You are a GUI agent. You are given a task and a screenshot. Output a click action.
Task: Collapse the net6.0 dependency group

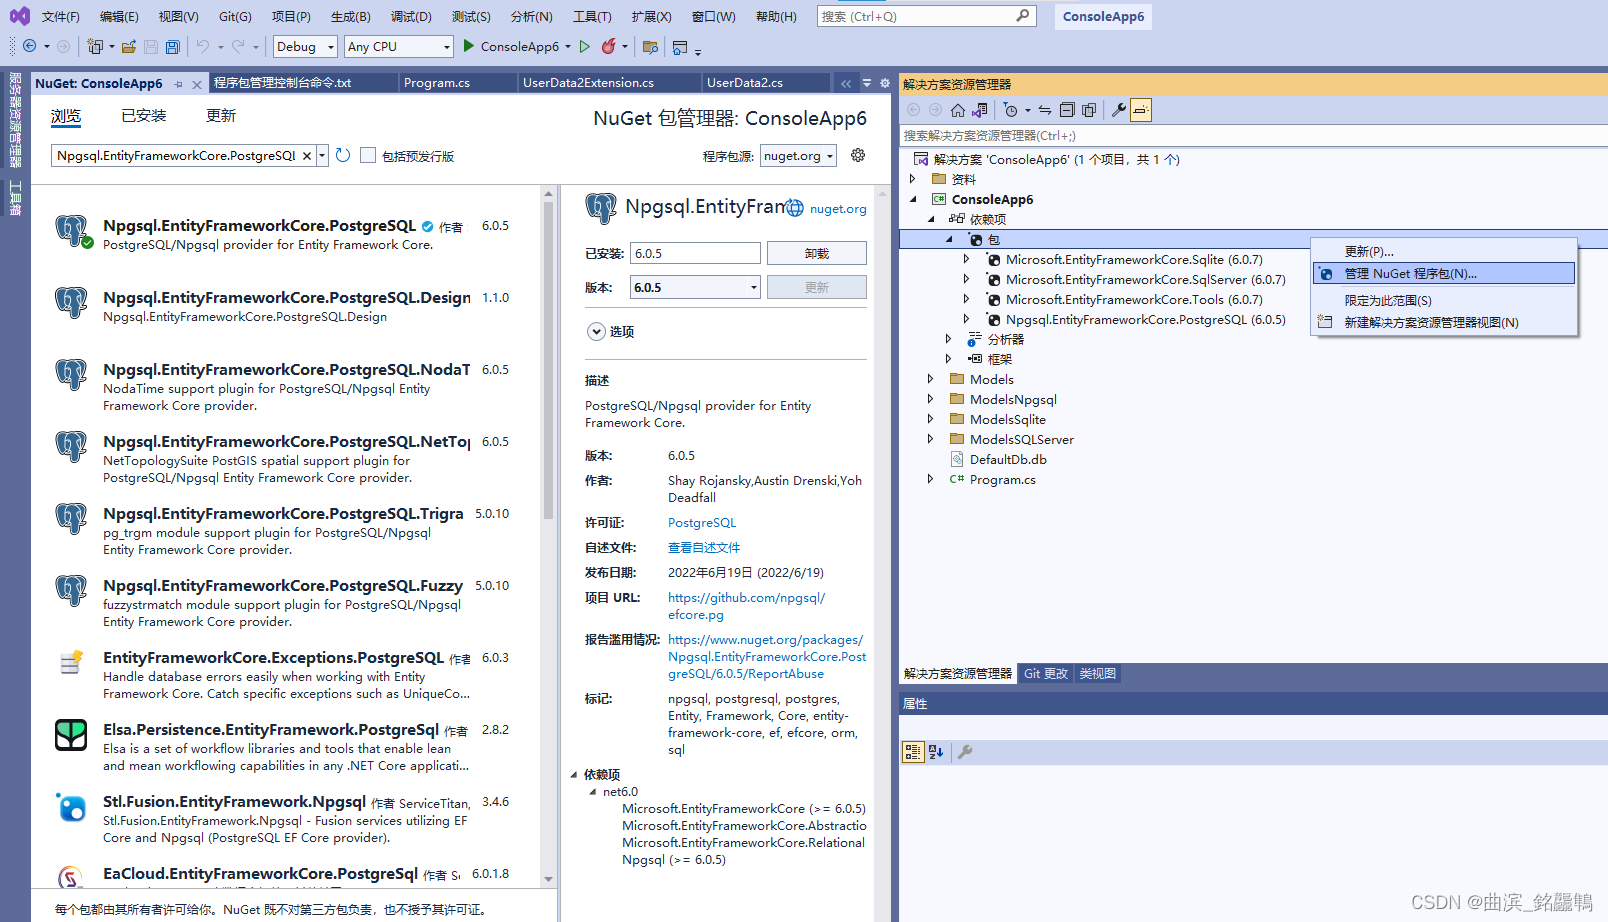tap(593, 791)
